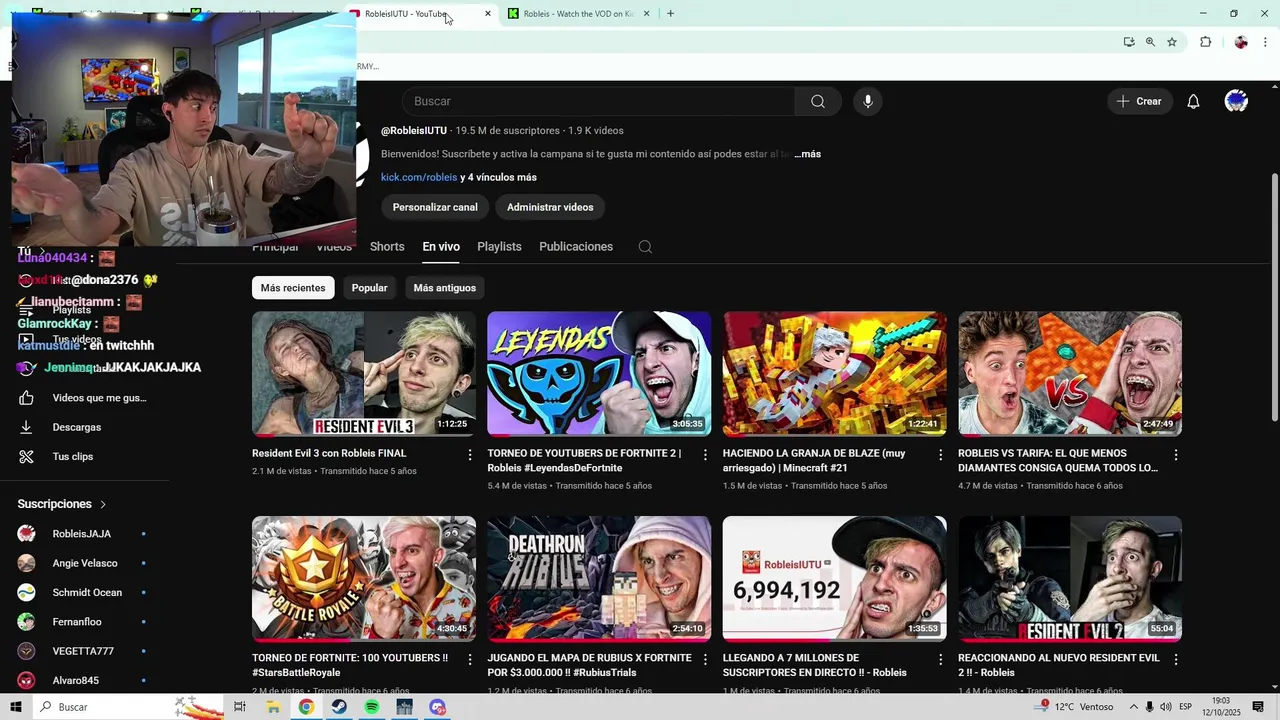Start voice search with the microphone icon

click(x=868, y=101)
